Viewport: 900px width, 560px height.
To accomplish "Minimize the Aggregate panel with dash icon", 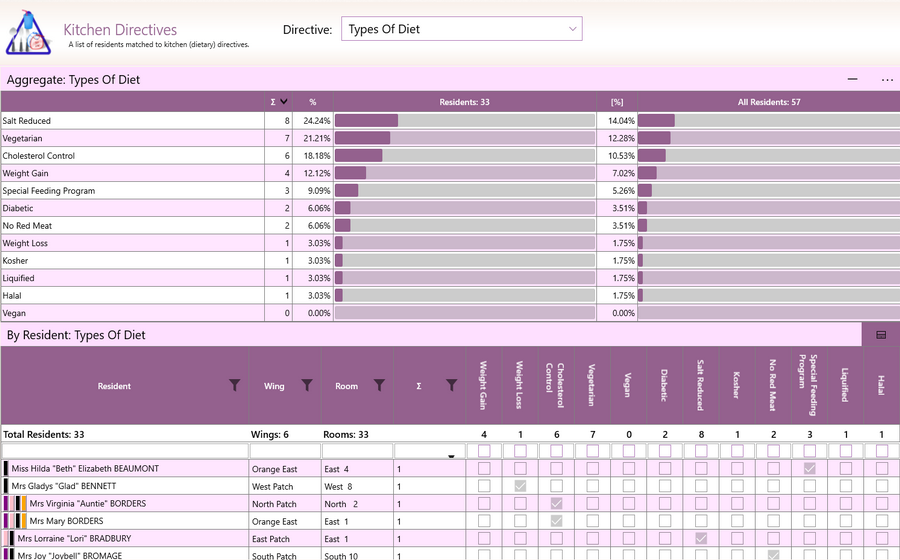I will (852, 79).
